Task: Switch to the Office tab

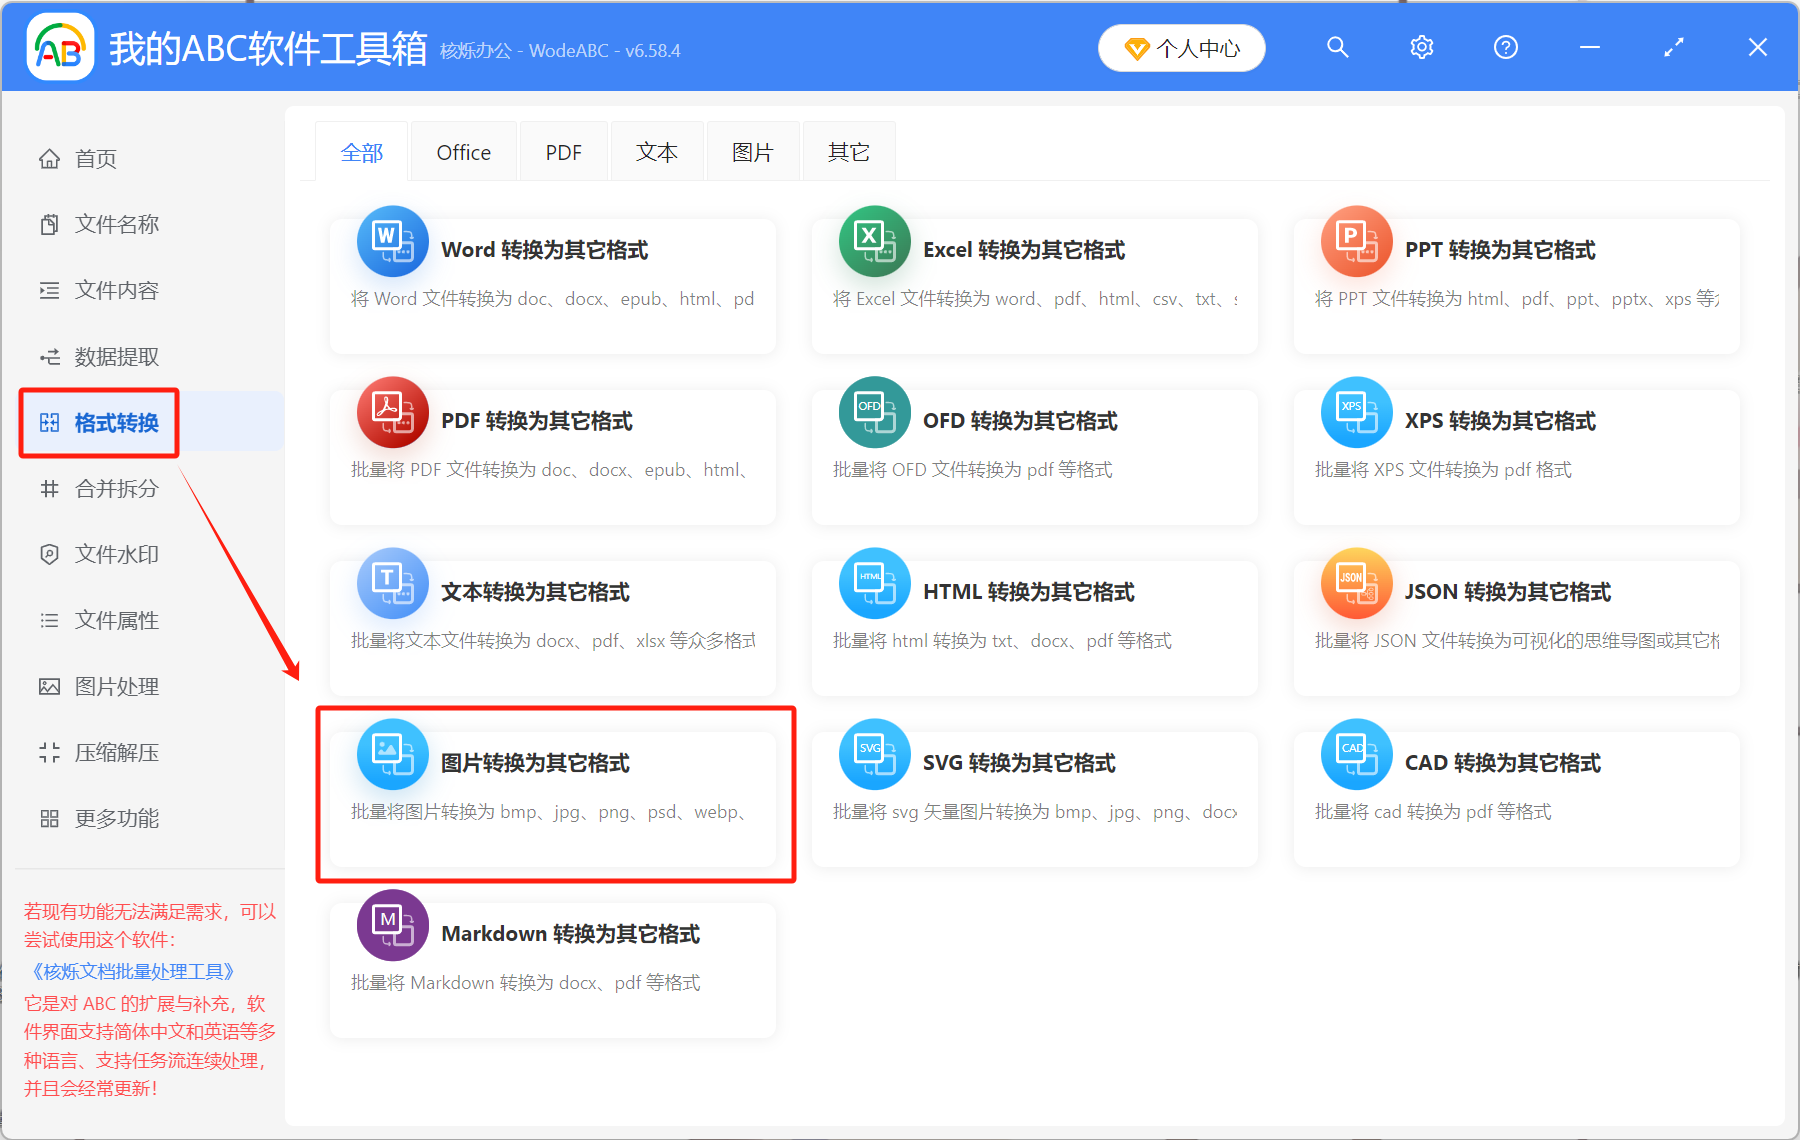Action: tap(463, 151)
